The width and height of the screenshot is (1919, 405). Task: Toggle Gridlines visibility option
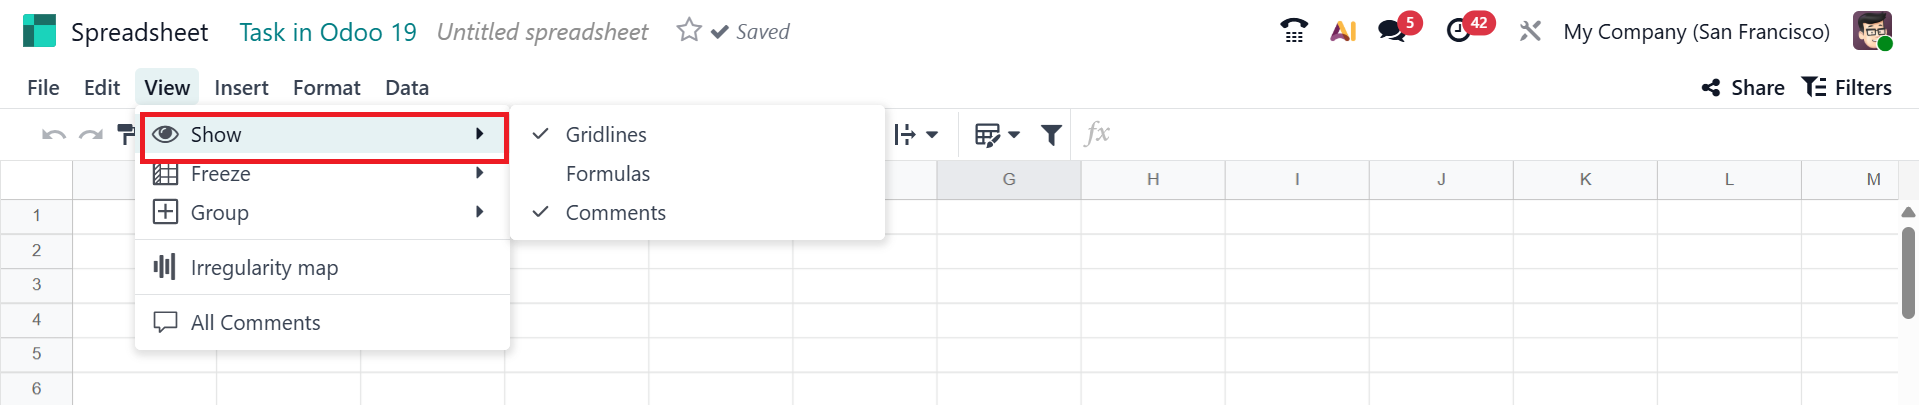pos(606,134)
